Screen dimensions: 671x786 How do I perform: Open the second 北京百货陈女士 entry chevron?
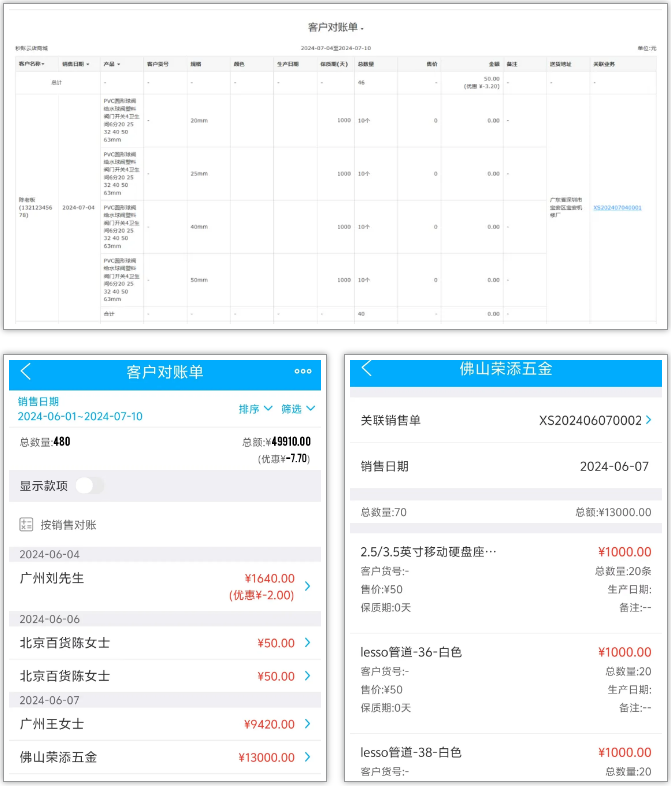click(x=308, y=676)
